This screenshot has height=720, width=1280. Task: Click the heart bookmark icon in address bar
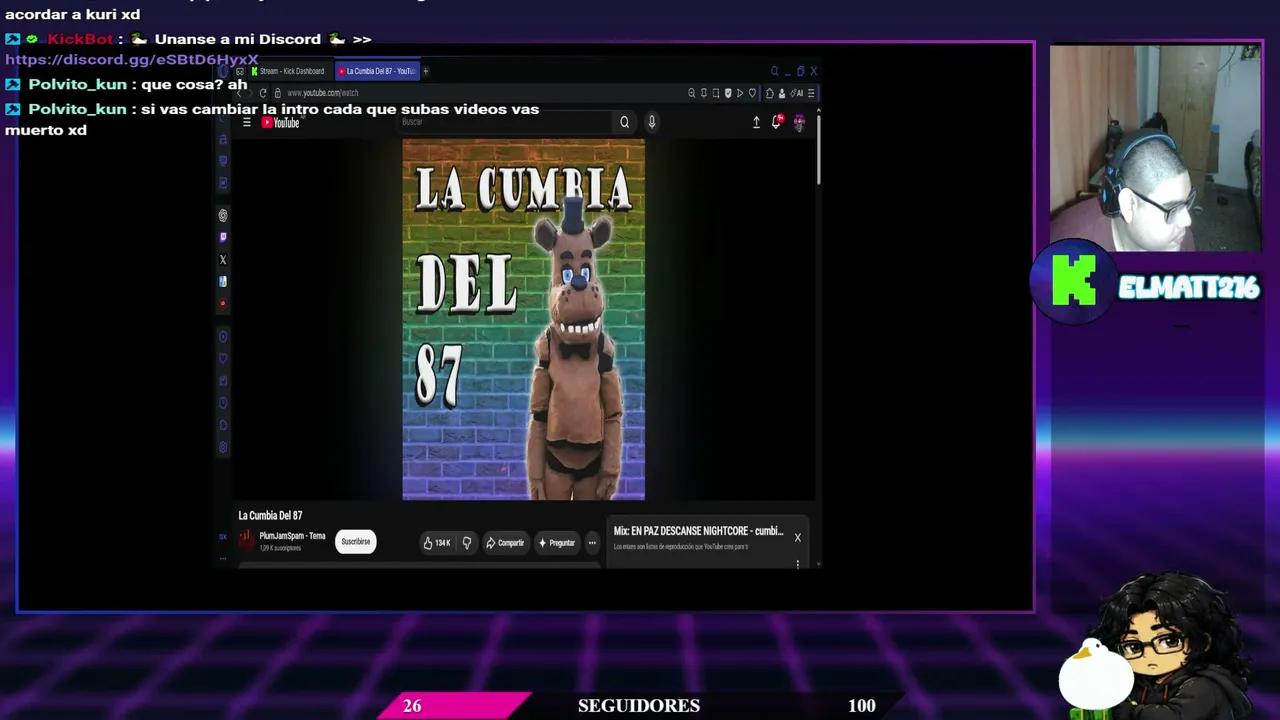point(752,93)
